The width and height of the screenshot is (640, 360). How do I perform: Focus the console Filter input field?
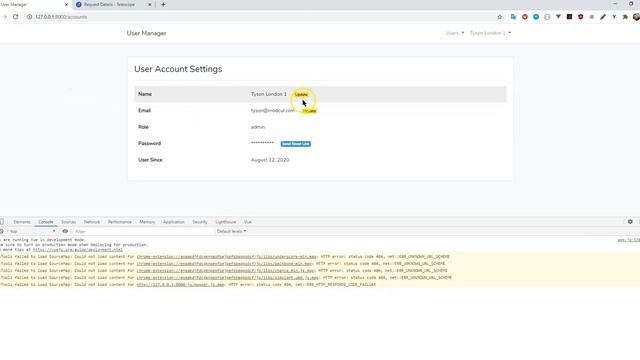[143, 231]
